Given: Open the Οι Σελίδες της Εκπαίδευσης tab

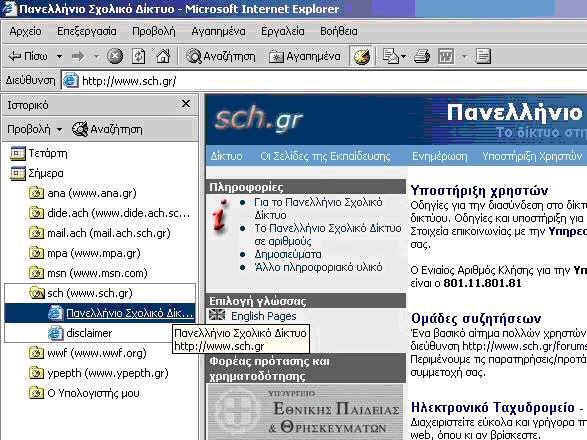Looking at the screenshot, I should [x=325, y=156].
